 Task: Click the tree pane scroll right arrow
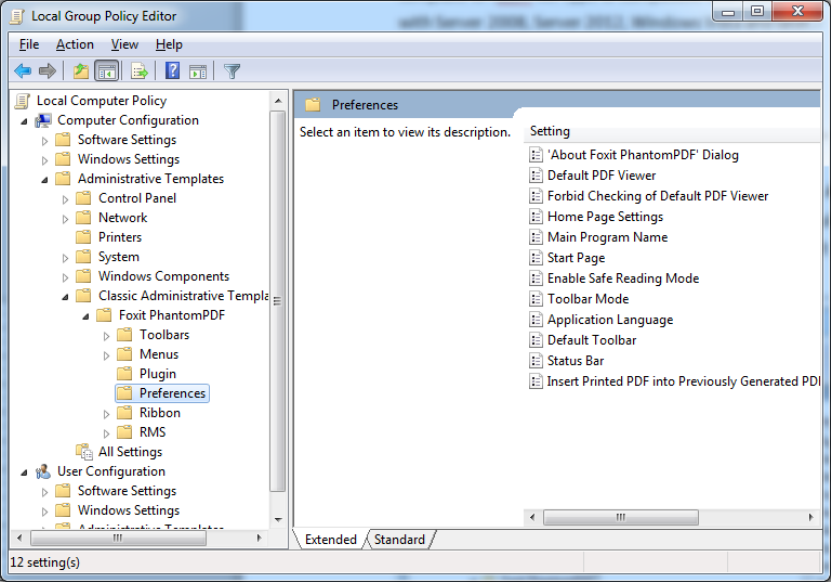click(259, 538)
